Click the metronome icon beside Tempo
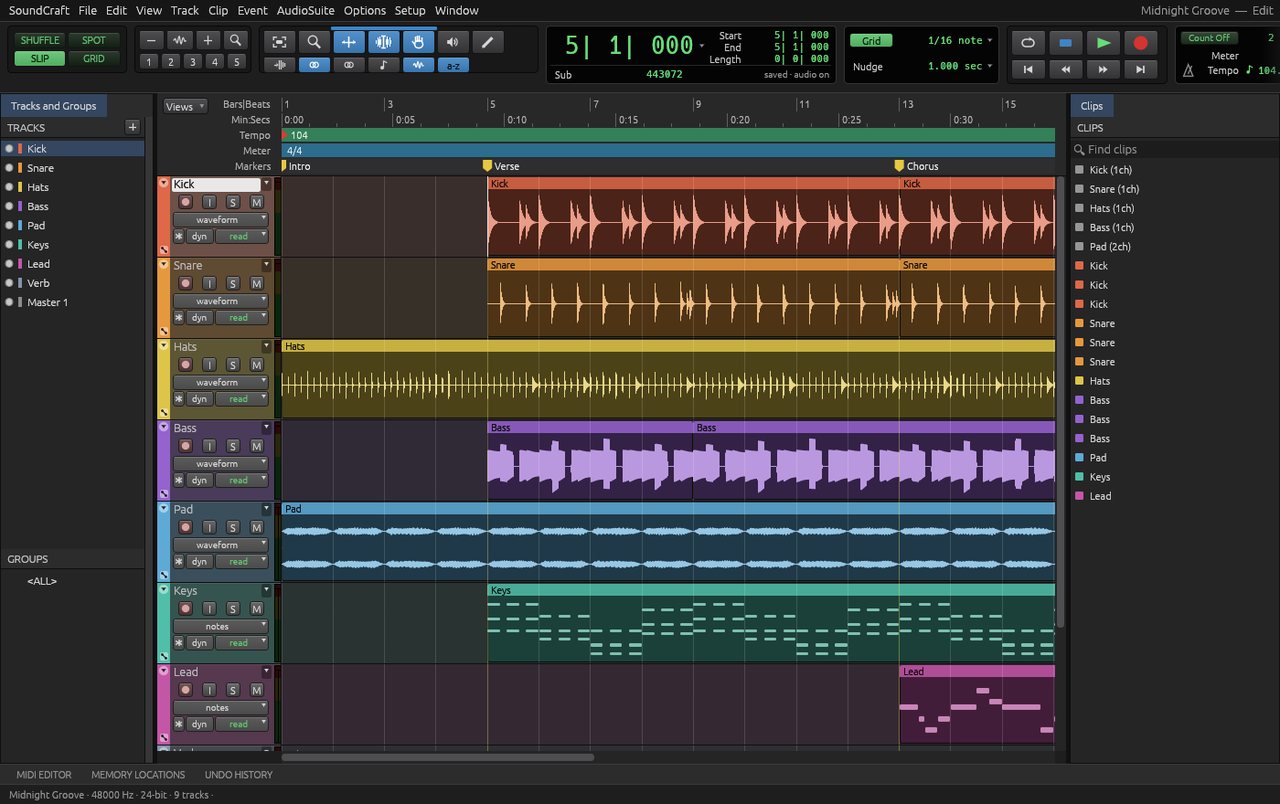The image size is (1280, 804). [x=1189, y=71]
